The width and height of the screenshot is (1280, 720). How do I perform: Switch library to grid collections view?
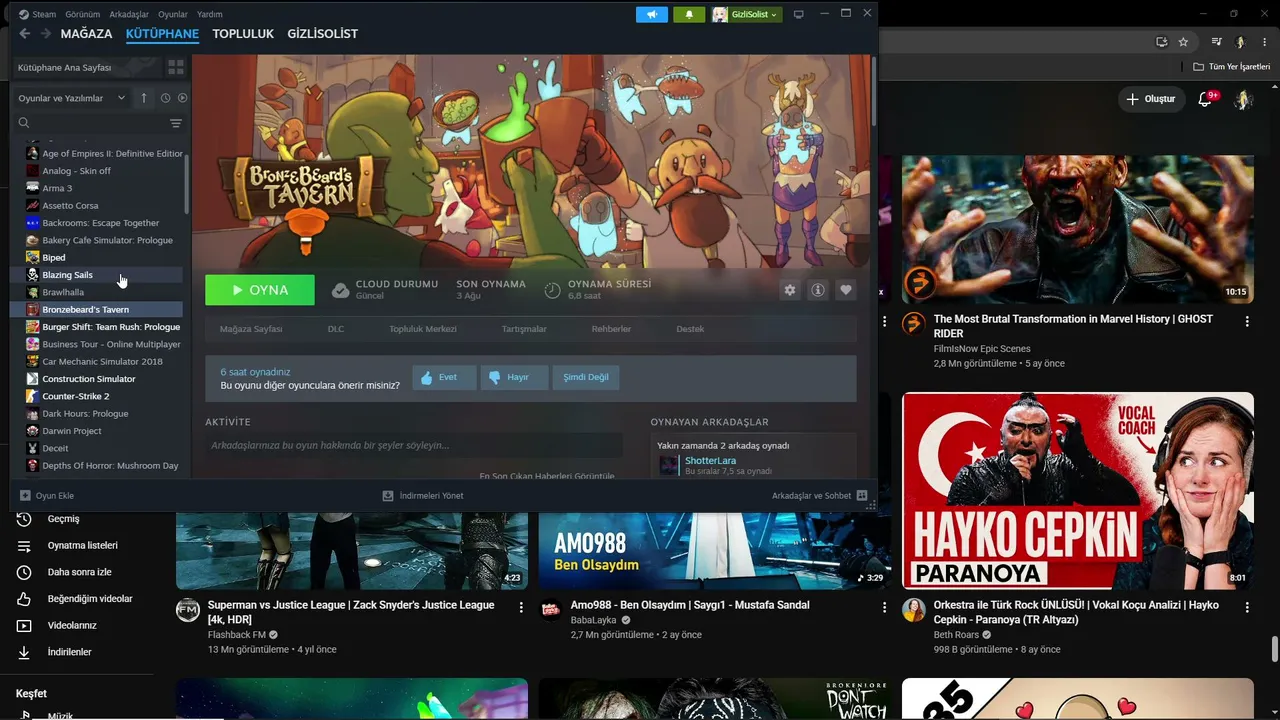[176, 67]
